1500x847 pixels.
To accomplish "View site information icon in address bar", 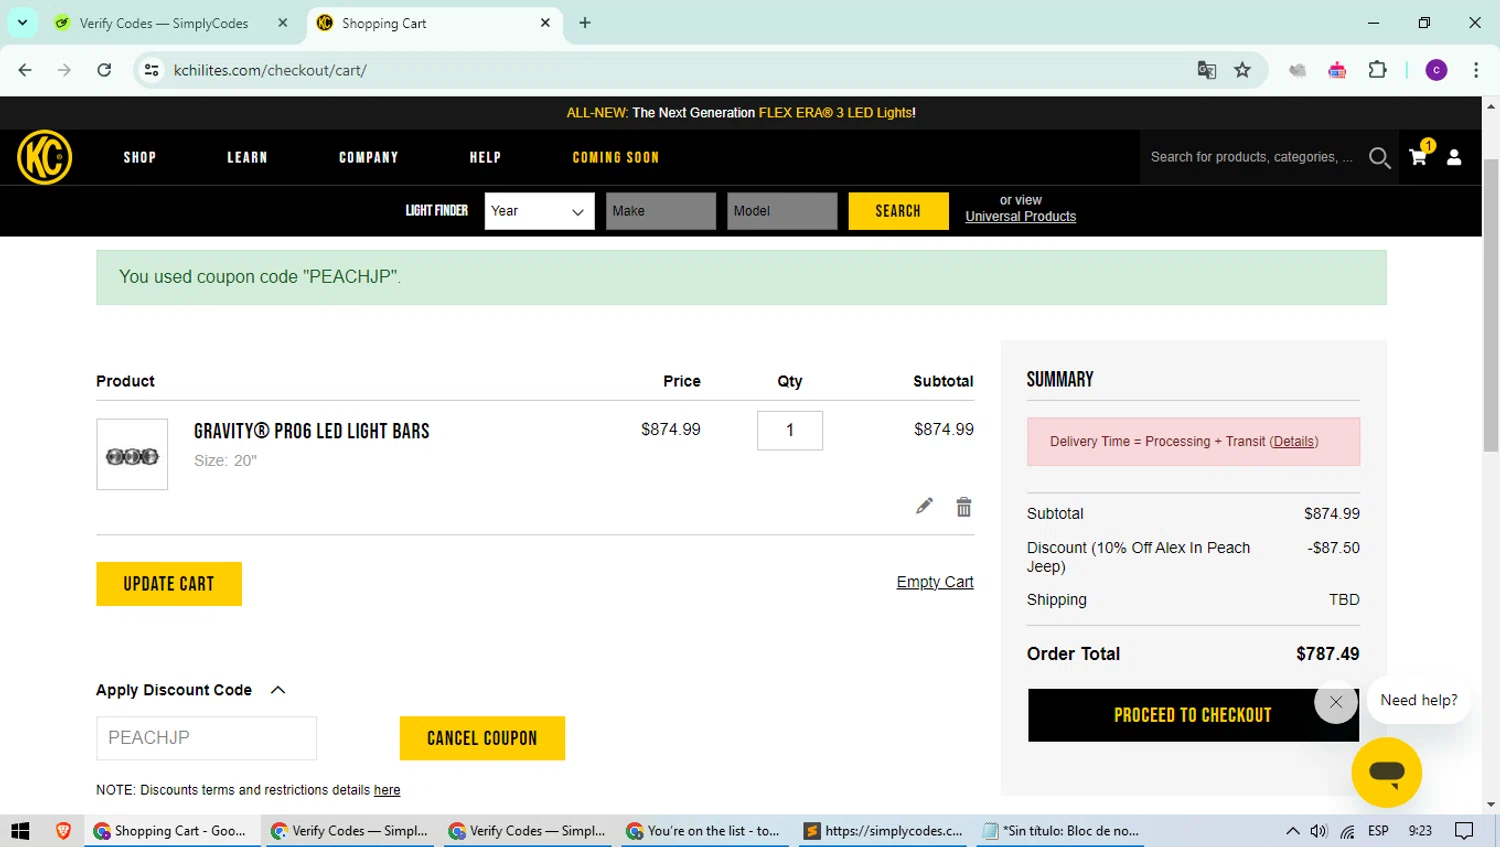I will (152, 70).
